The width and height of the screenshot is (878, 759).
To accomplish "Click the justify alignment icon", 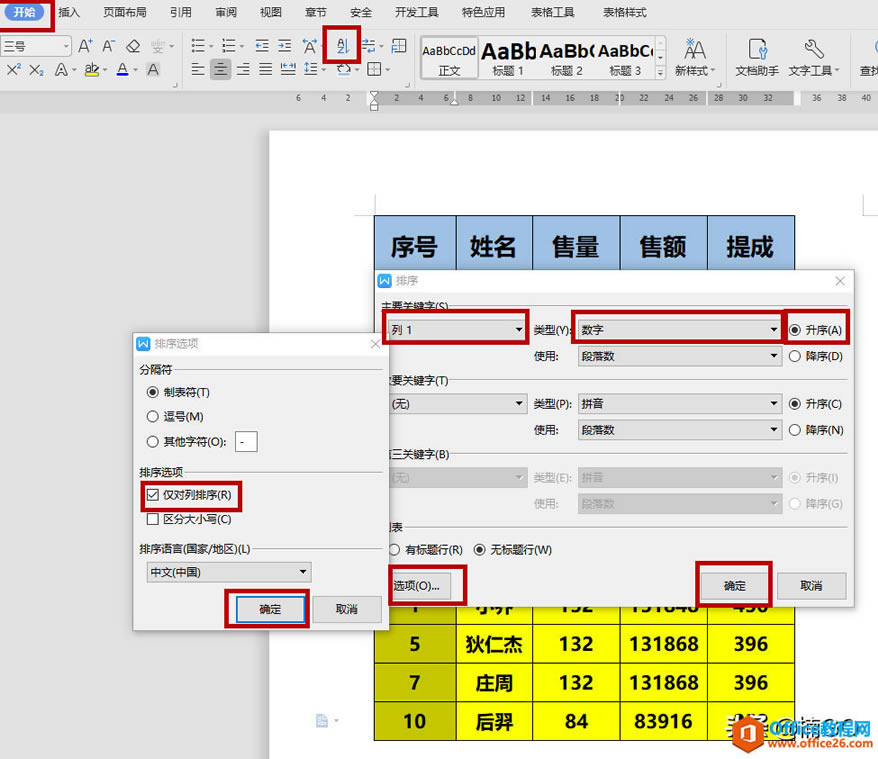I will (265, 69).
